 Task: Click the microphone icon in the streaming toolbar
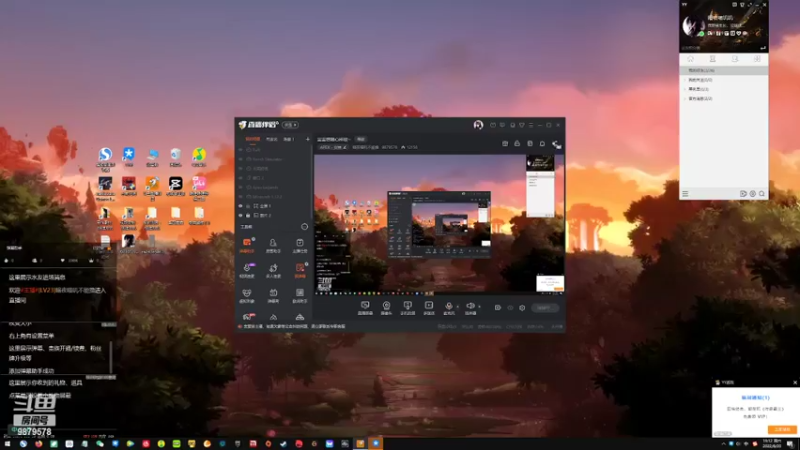[x=448, y=306]
